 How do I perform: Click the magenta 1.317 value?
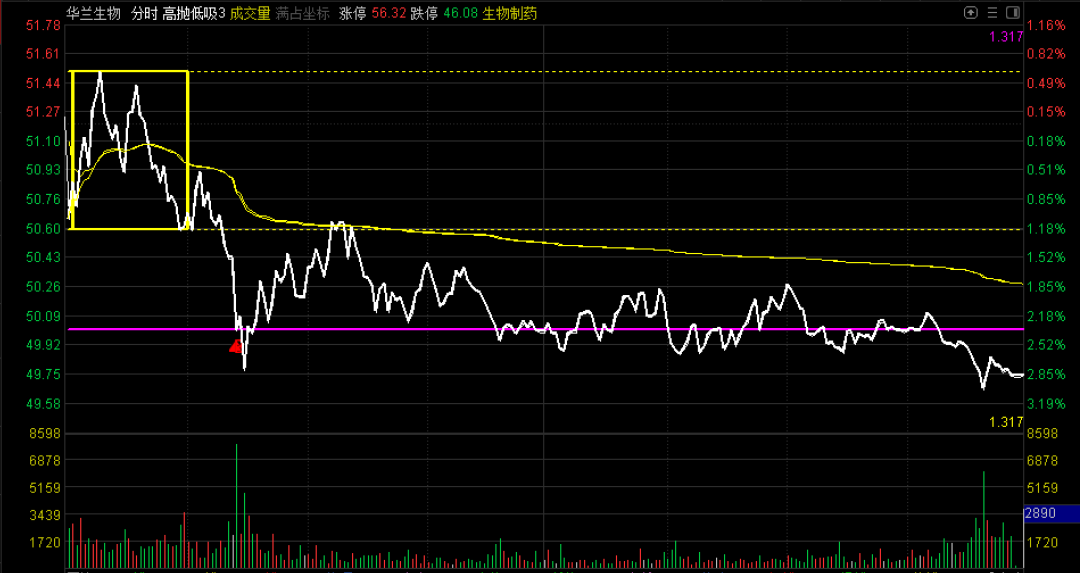pyautogui.click(x=1006, y=37)
